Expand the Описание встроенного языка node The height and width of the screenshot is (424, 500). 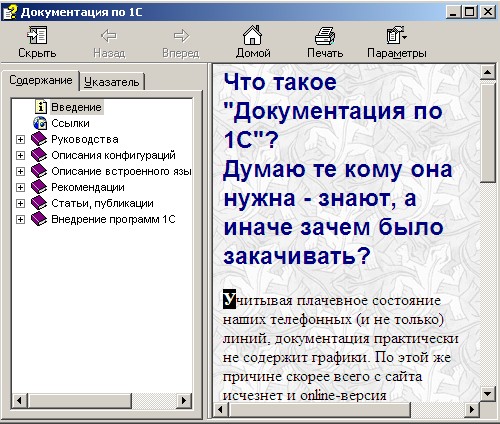[20, 171]
